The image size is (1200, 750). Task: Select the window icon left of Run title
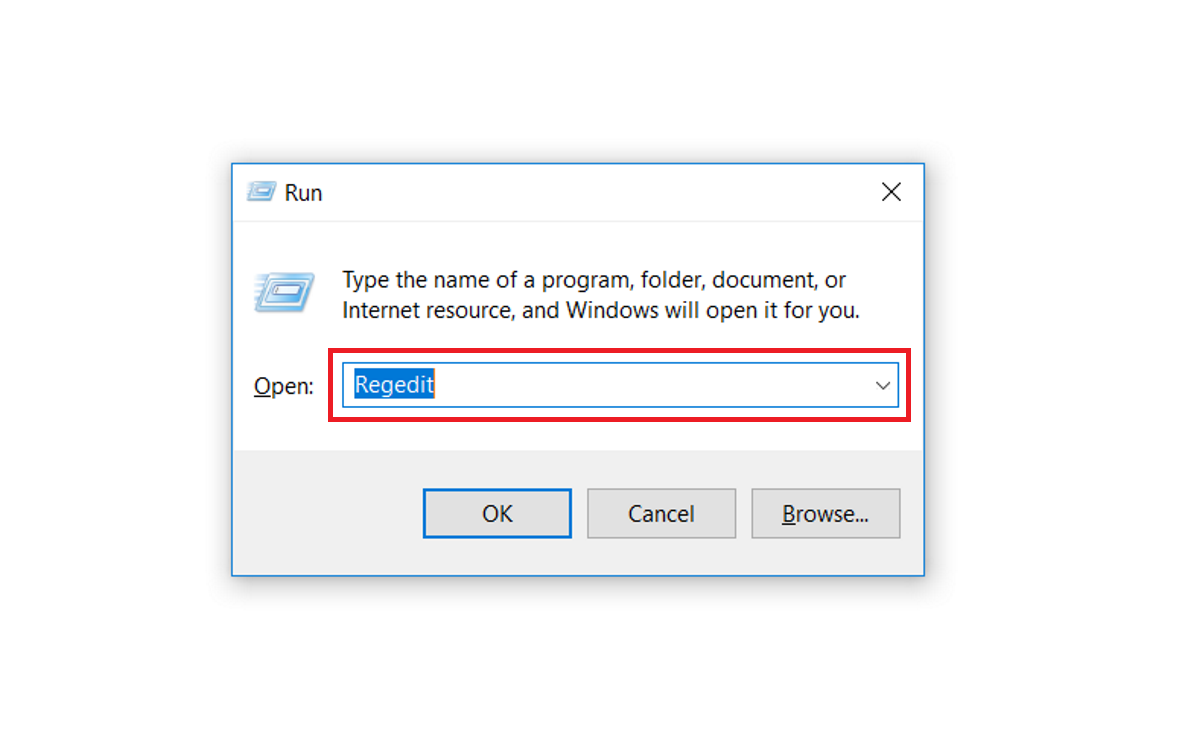point(260,191)
